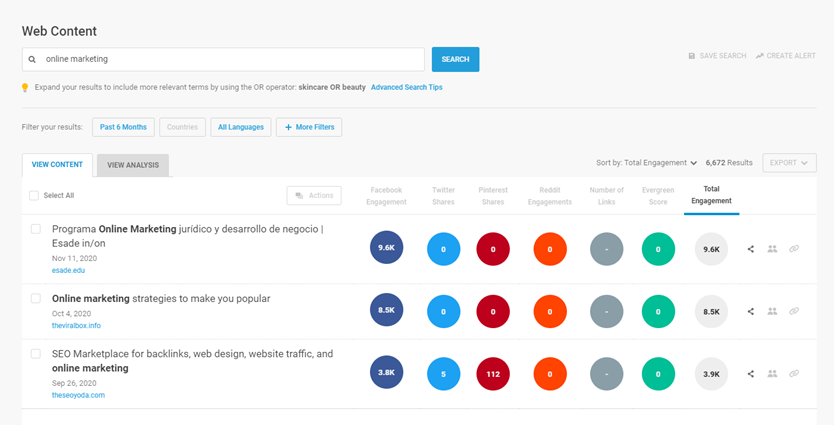Click the lightbulb tip icon

26,88
